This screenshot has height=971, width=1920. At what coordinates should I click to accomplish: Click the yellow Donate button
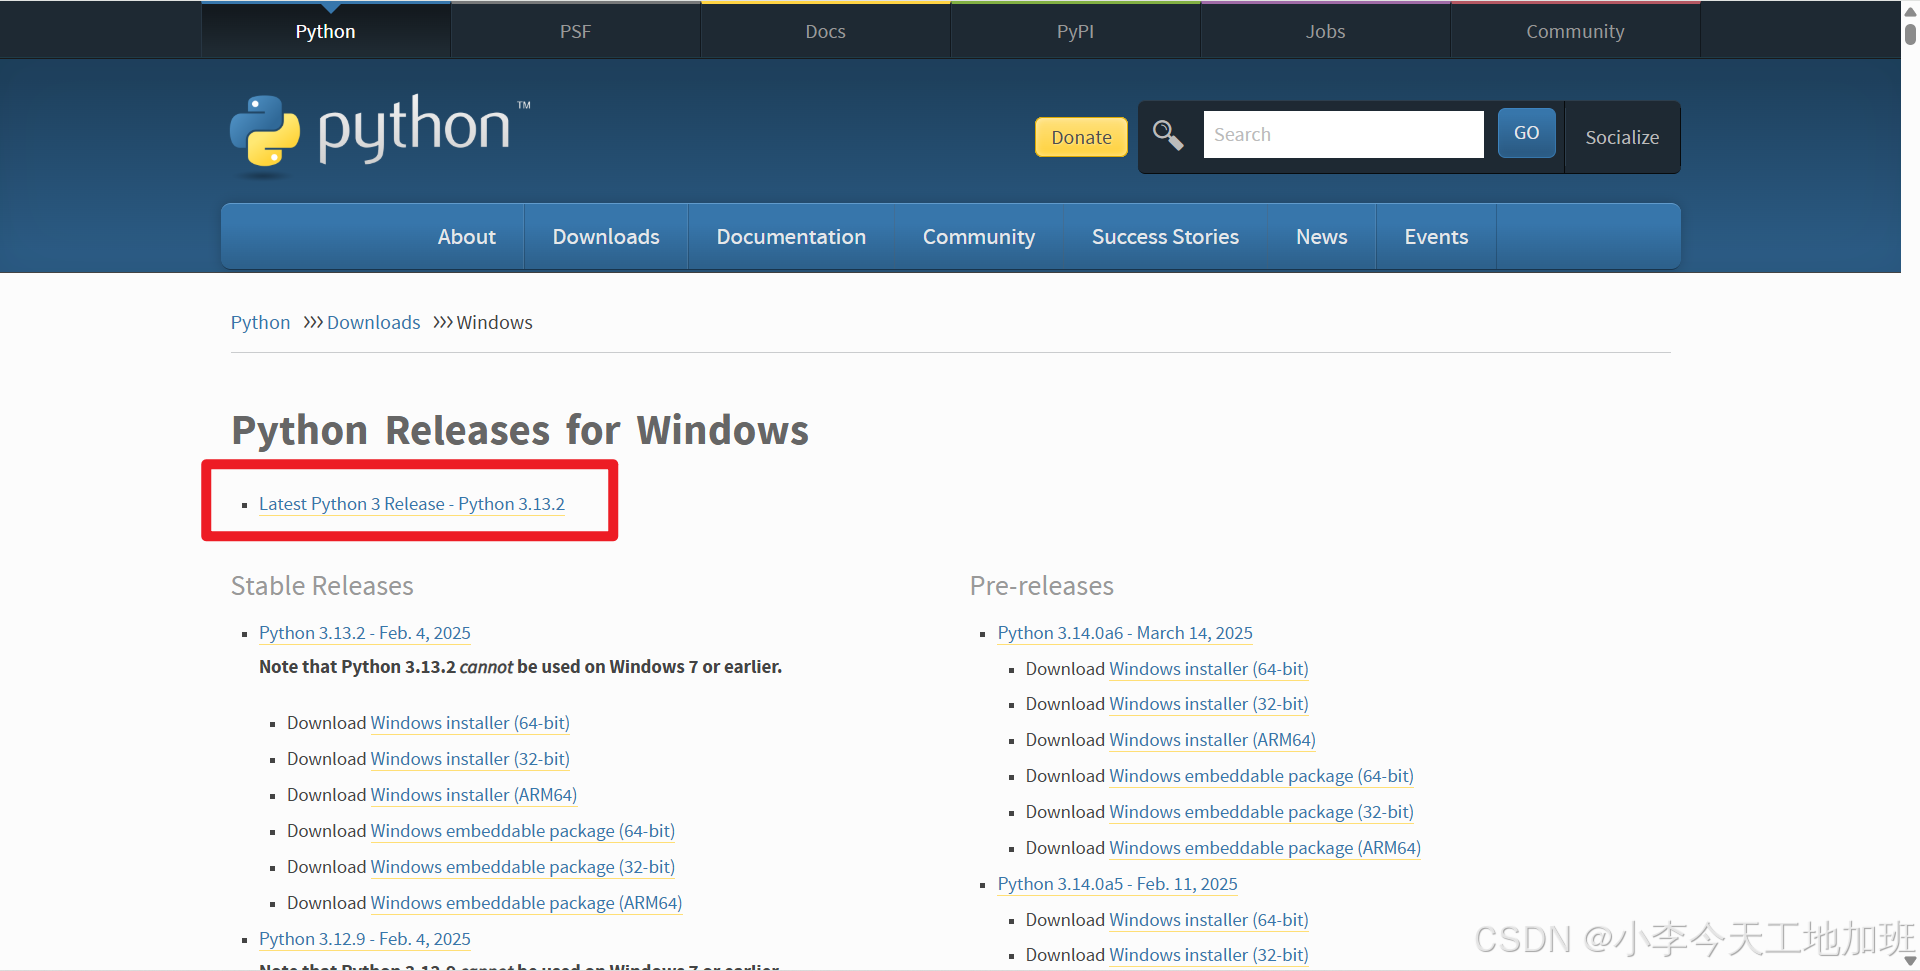point(1081,137)
